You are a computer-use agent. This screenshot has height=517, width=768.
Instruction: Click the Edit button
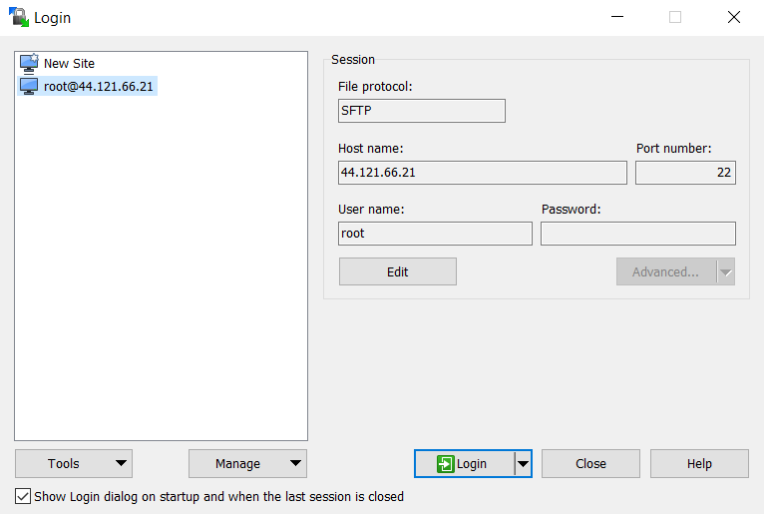click(398, 272)
